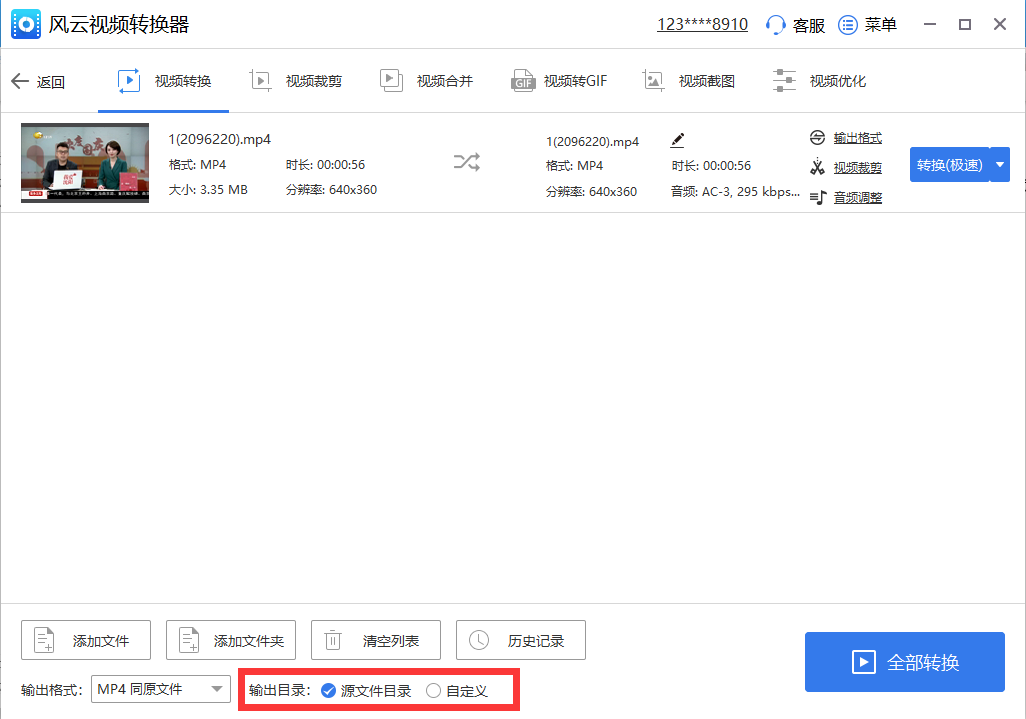The image size is (1026, 719).
Task: Click the 添加文件夹 button
Action: (x=231, y=640)
